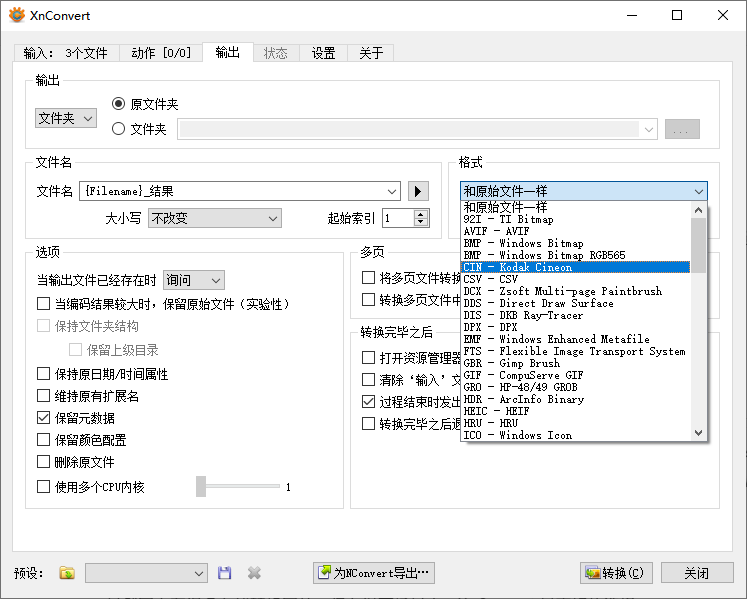747x599 pixels.
Task: Open the preset folder icon
Action: (67, 573)
